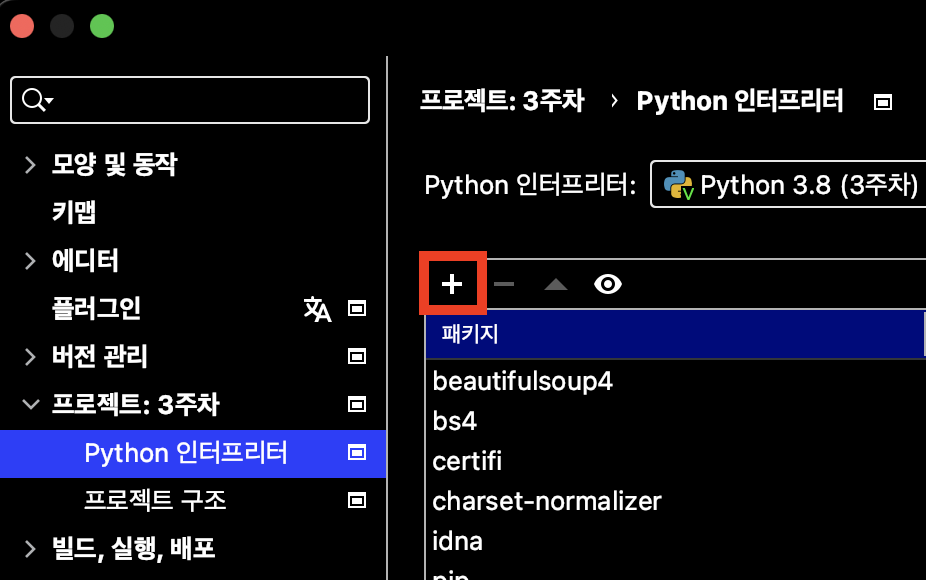
Task: Click the upgrade package up-arrow icon
Action: click(x=556, y=285)
